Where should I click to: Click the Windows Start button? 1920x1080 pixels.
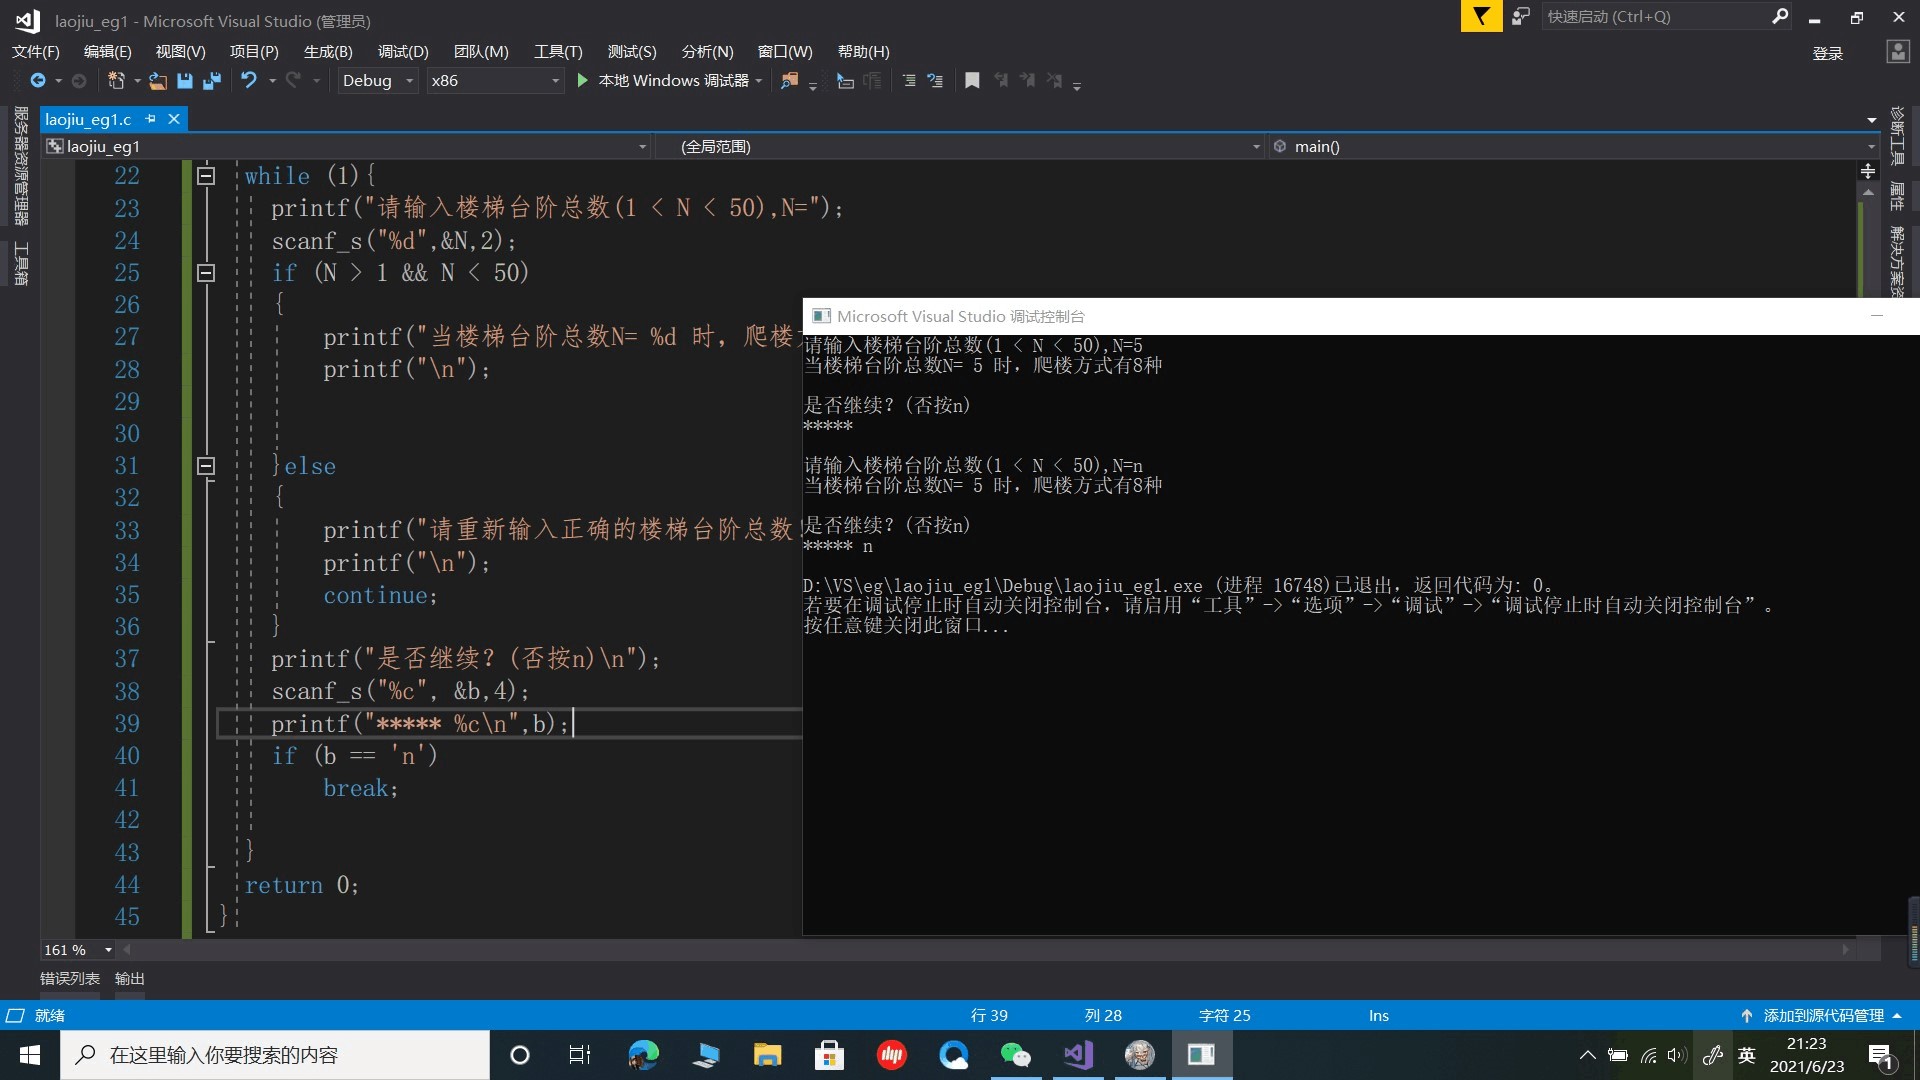point(30,1055)
